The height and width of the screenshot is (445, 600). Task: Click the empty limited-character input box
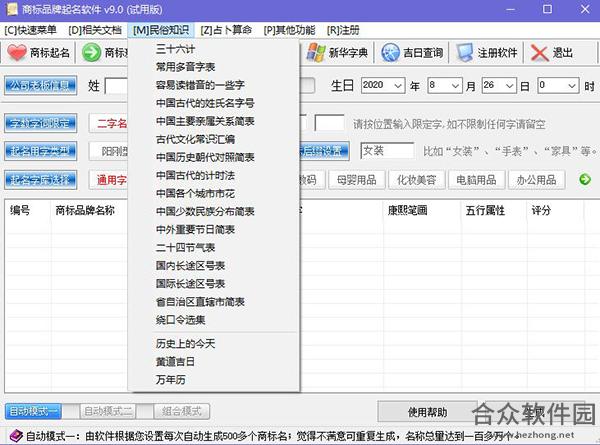point(329,123)
